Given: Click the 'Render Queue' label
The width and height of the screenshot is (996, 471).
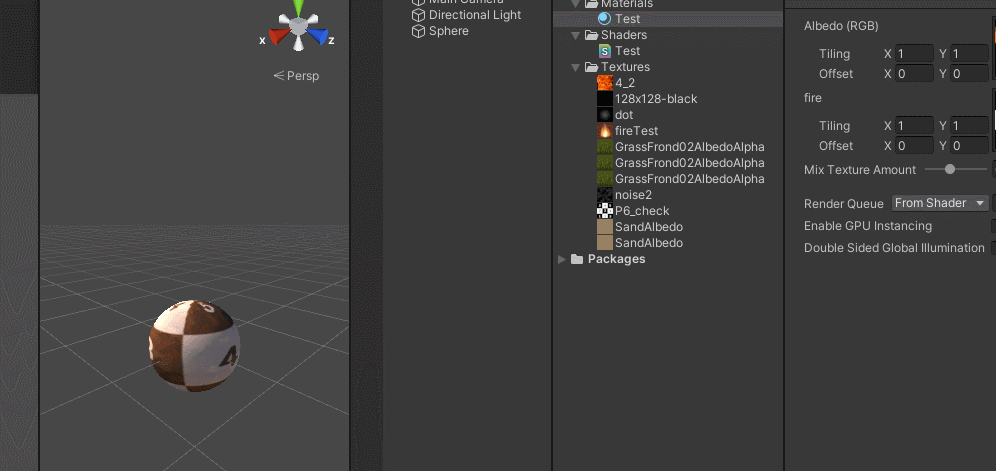Looking at the screenshot, I should [x=844, y=204].
